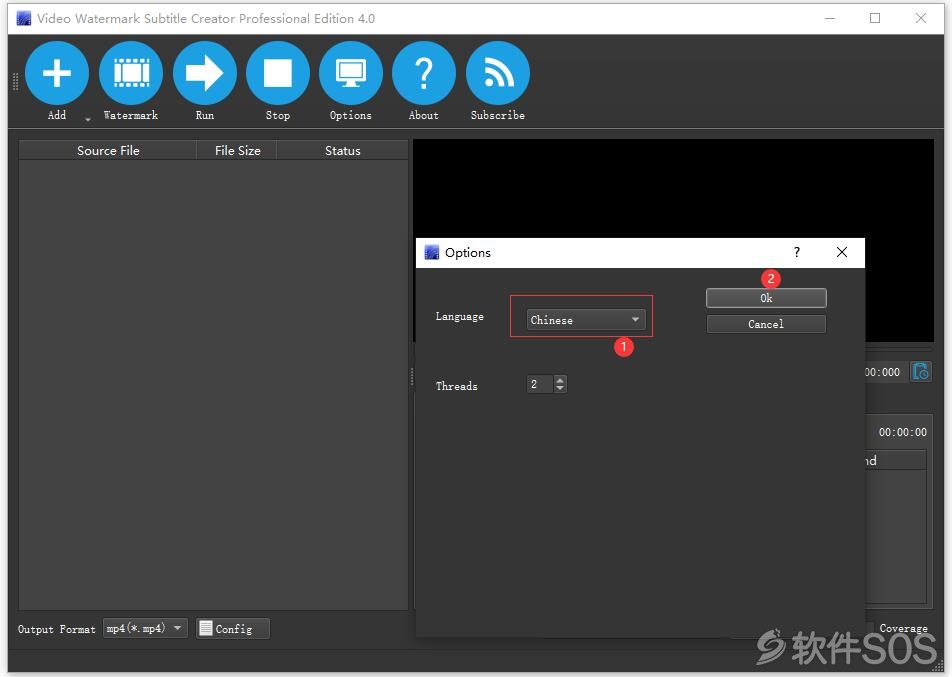The height and width of the screenshot is (677, 952).
Task: Cancel the Options dialog
Action: 766,324
